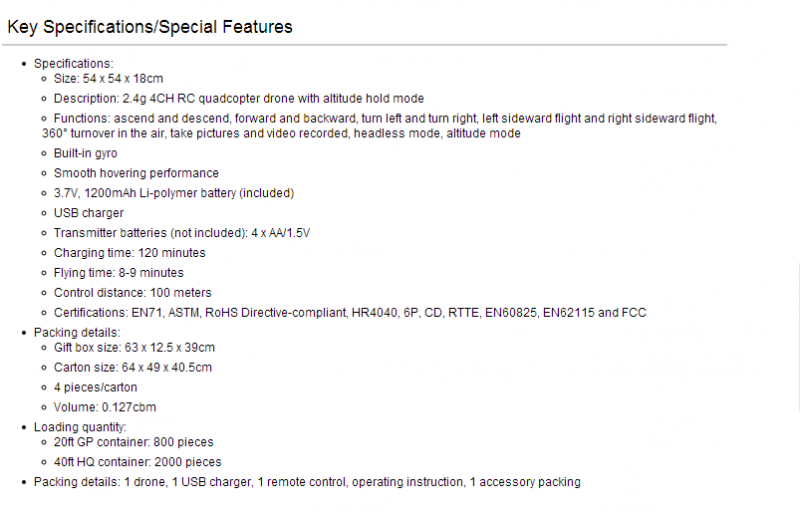Image resolution: width=800 pixels, height=513 pixels.
Task: Click the Functions ascend and descend text
Action: (380, 126)
